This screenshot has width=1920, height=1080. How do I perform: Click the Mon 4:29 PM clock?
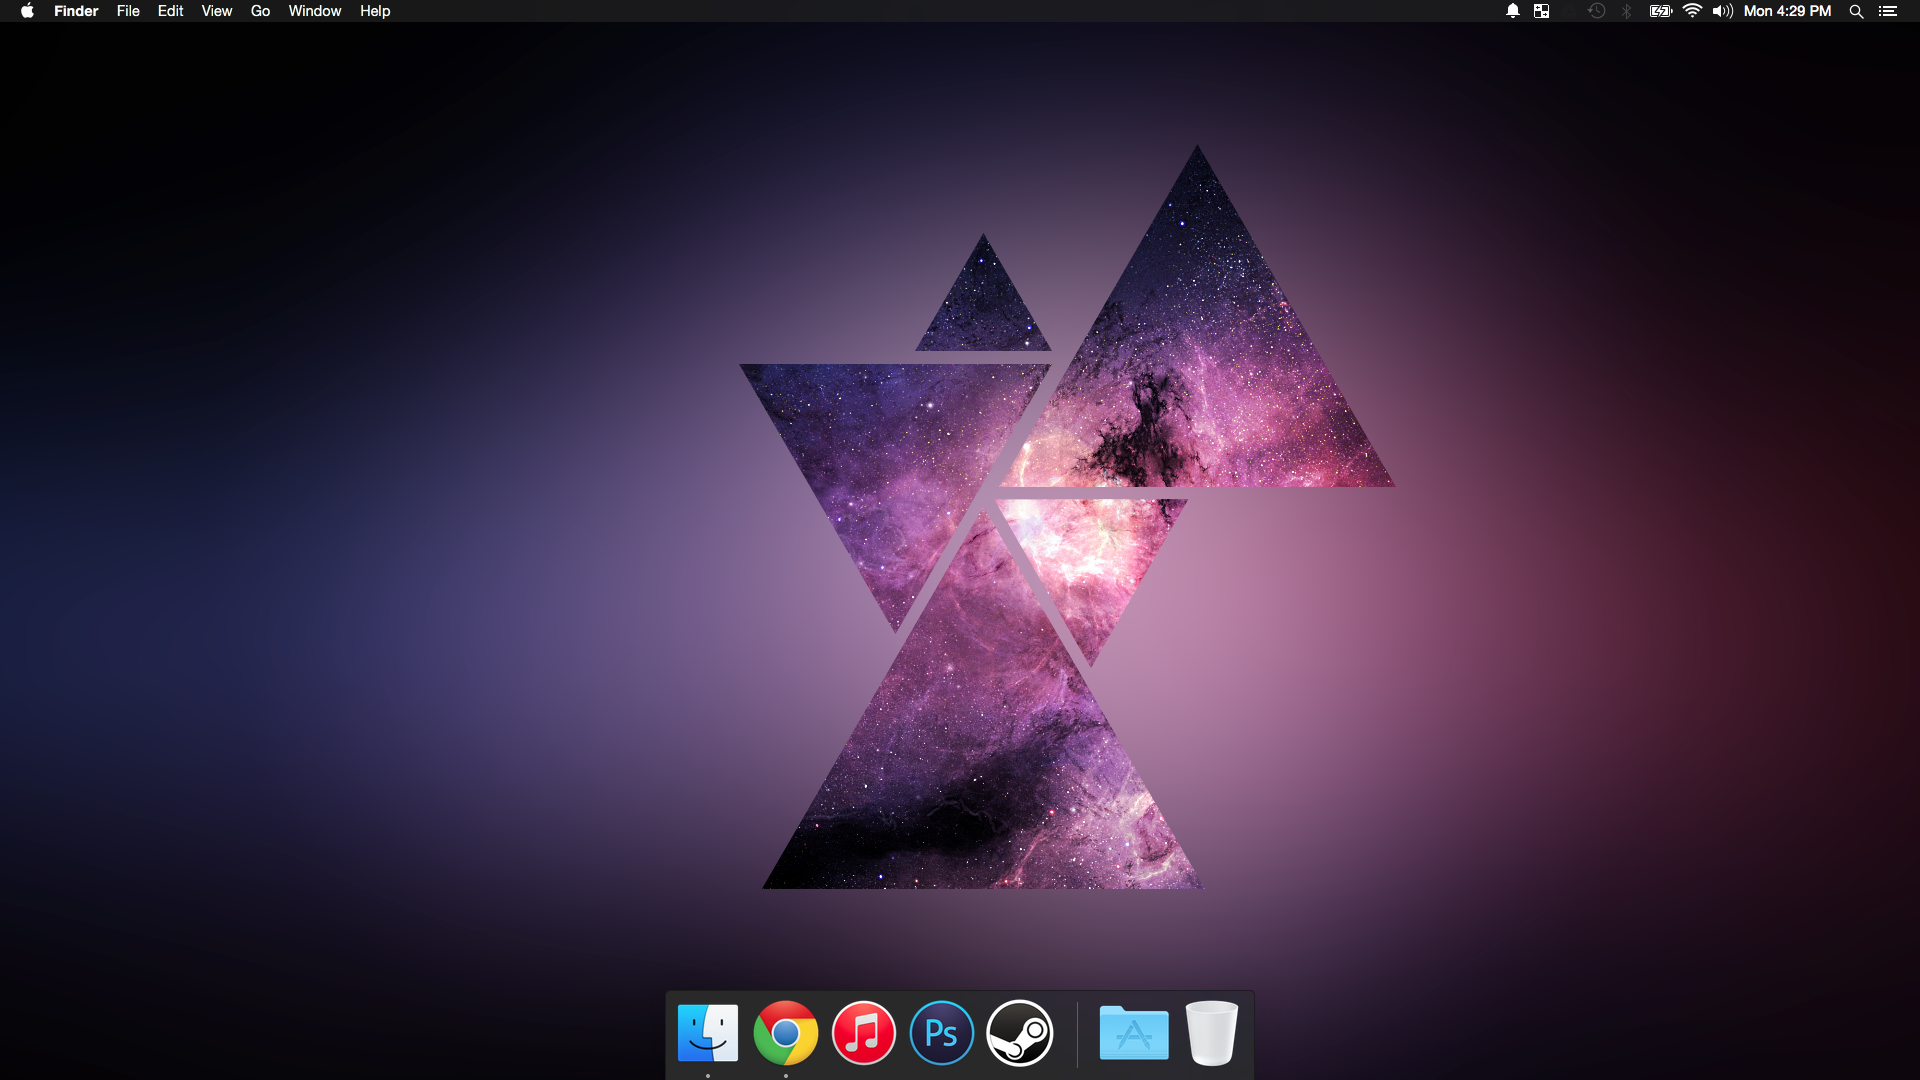1787,11
